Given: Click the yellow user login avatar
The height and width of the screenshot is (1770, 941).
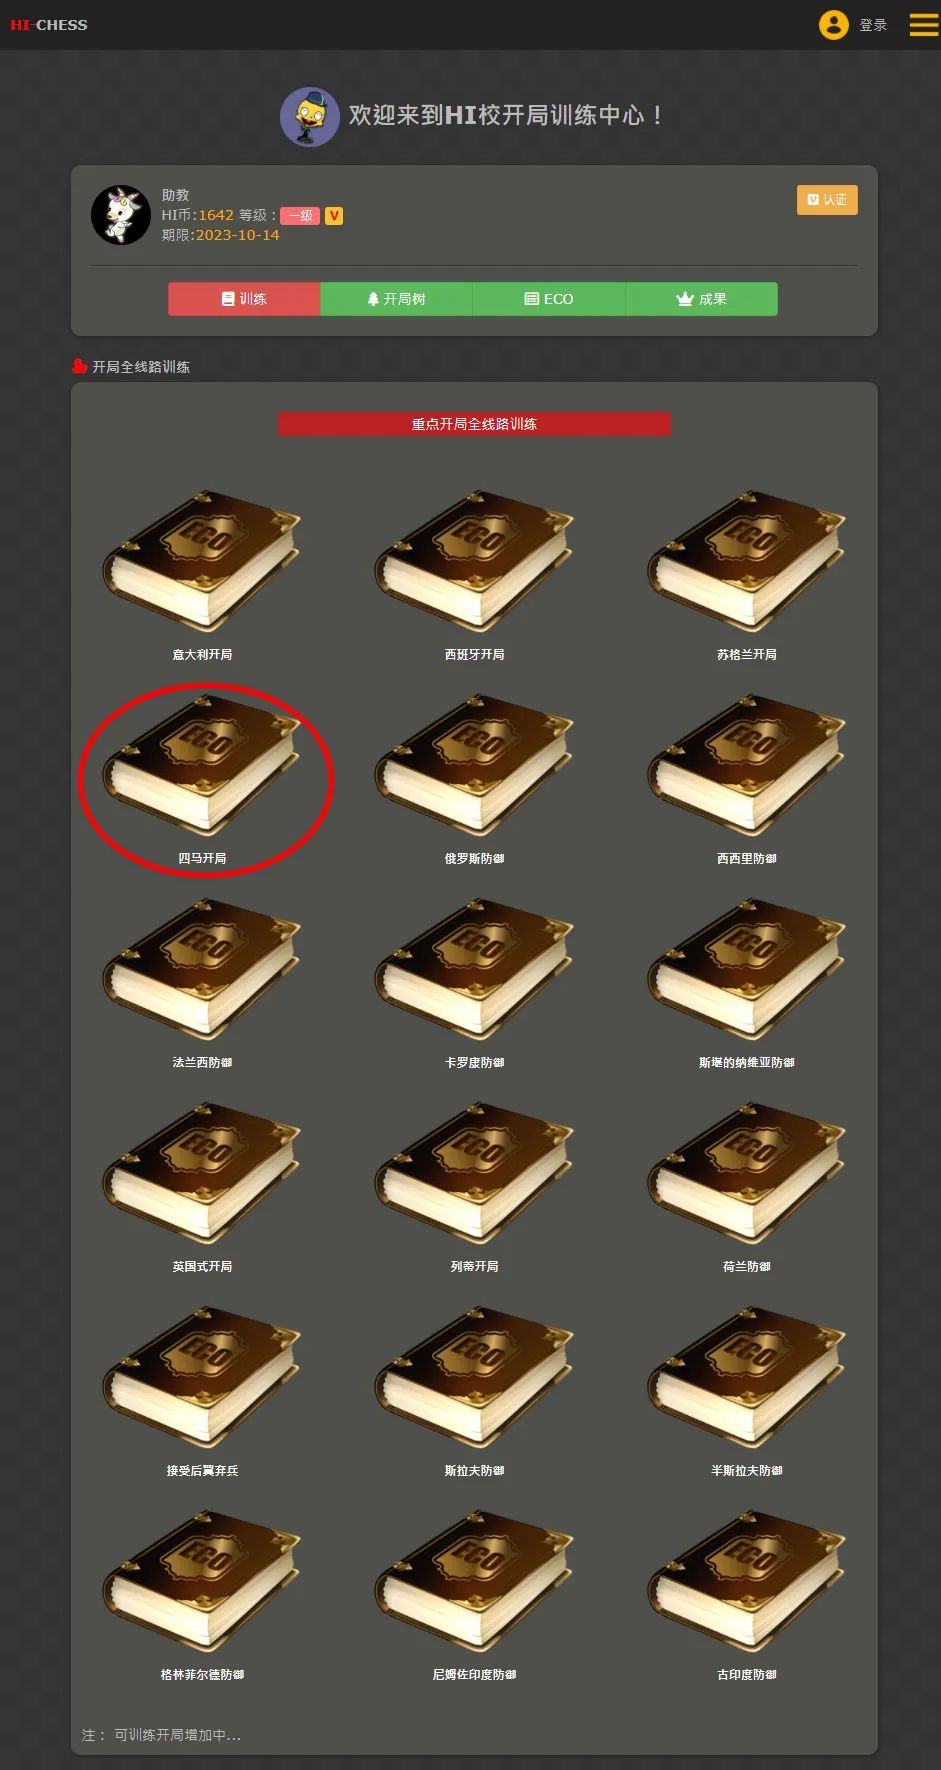Looking at the screenshot, I should [x=833, y=25].
